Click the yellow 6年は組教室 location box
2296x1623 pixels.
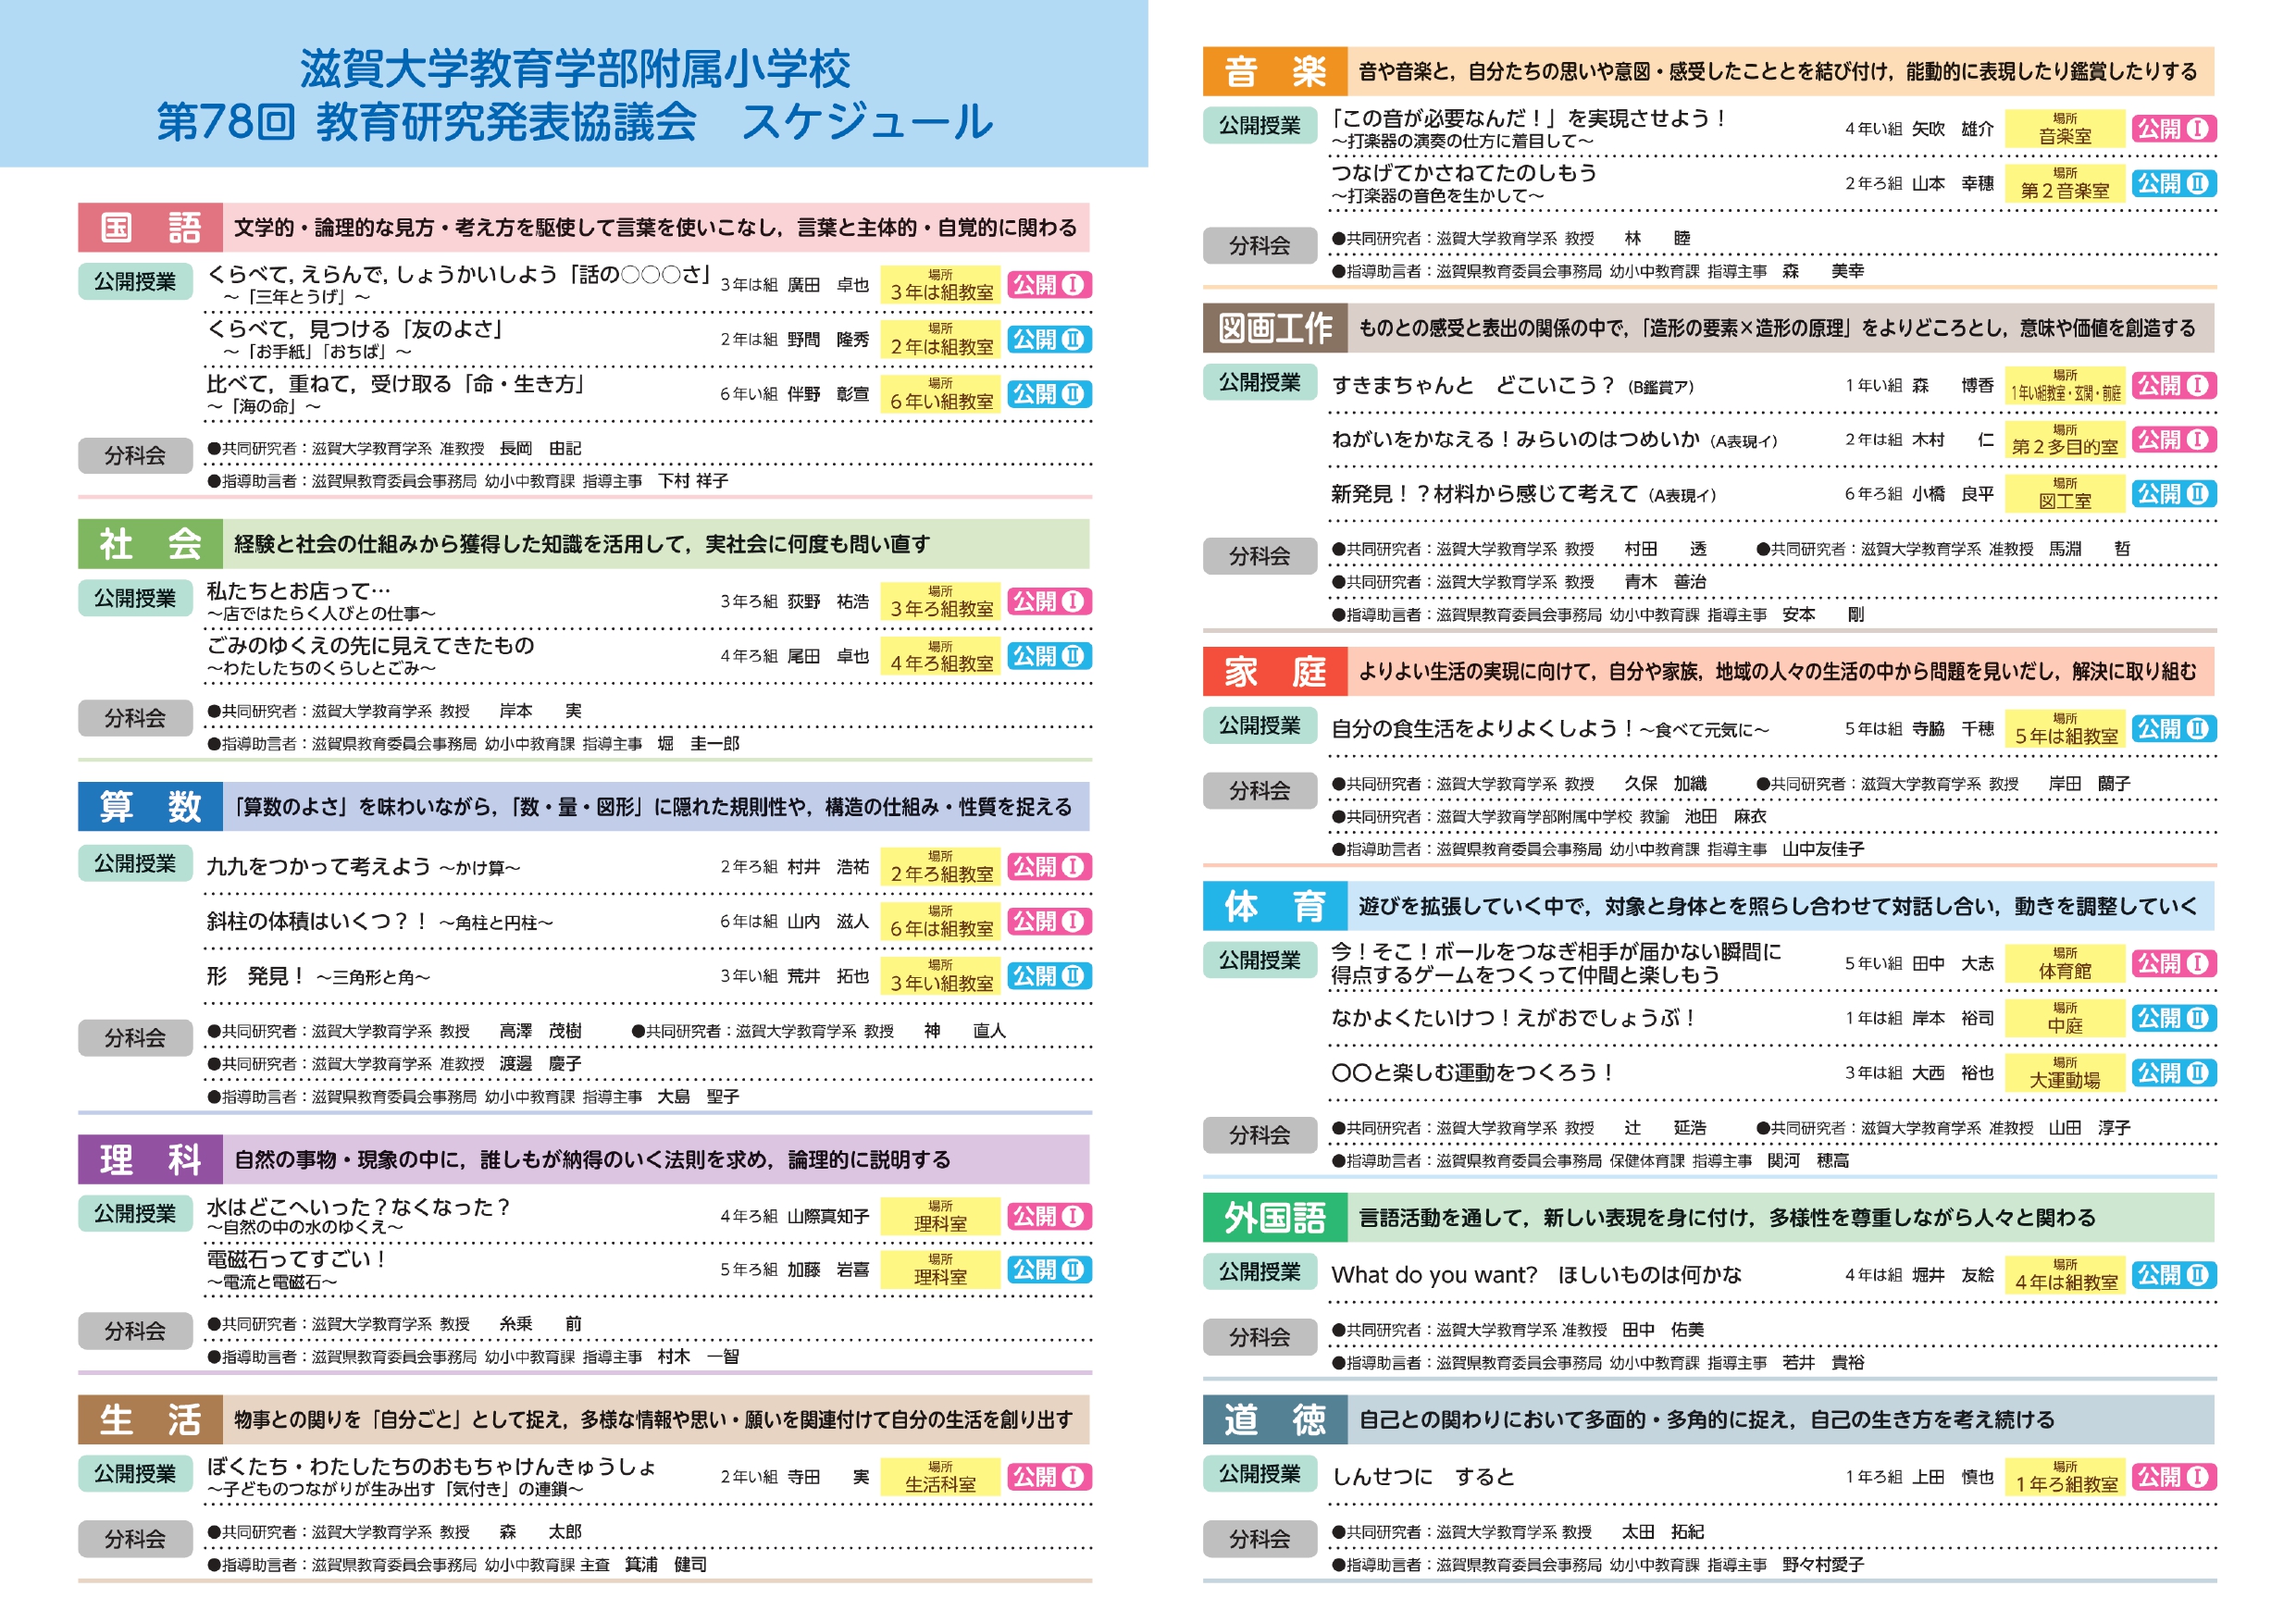pos(940,922)
